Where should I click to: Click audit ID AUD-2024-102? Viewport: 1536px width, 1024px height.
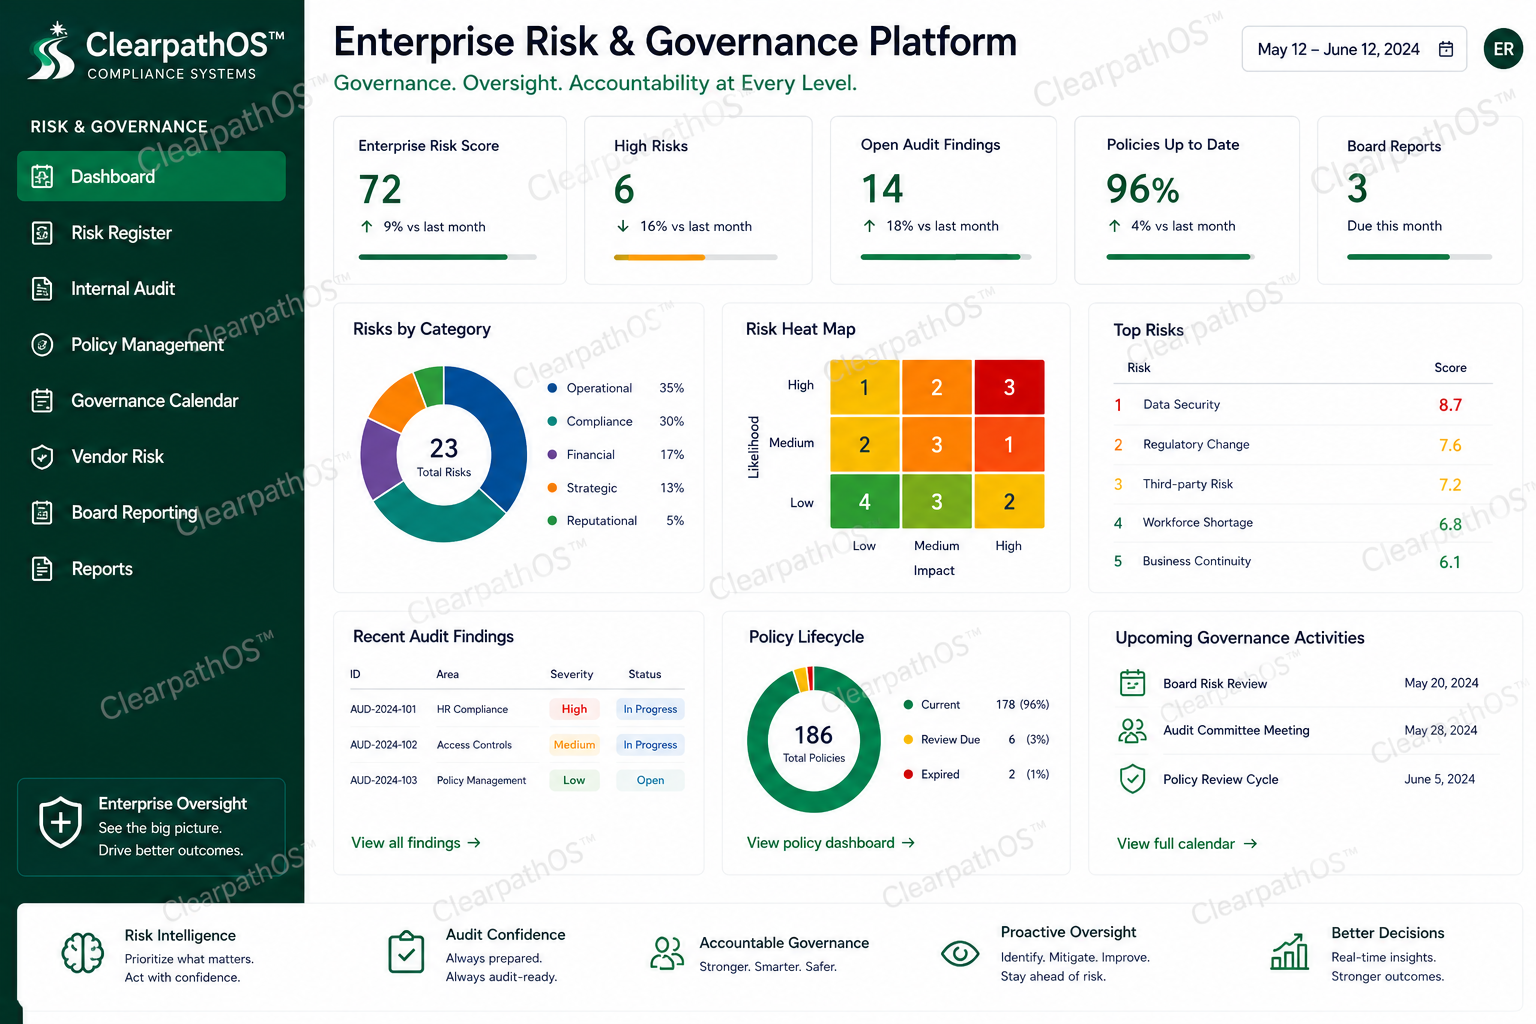383,745
